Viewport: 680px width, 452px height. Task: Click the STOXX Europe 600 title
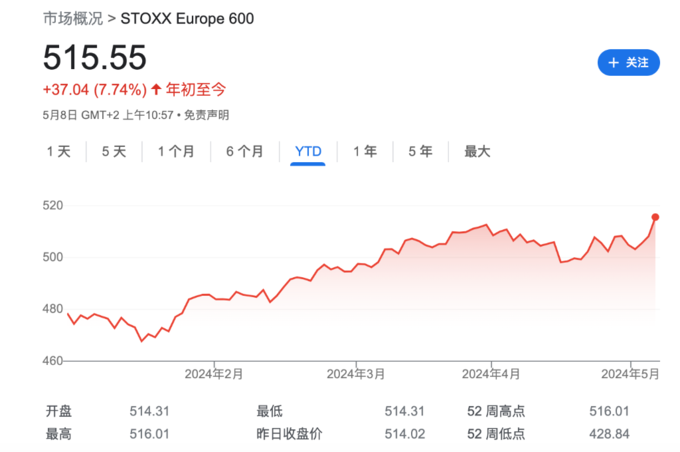(x=187, y=19)
